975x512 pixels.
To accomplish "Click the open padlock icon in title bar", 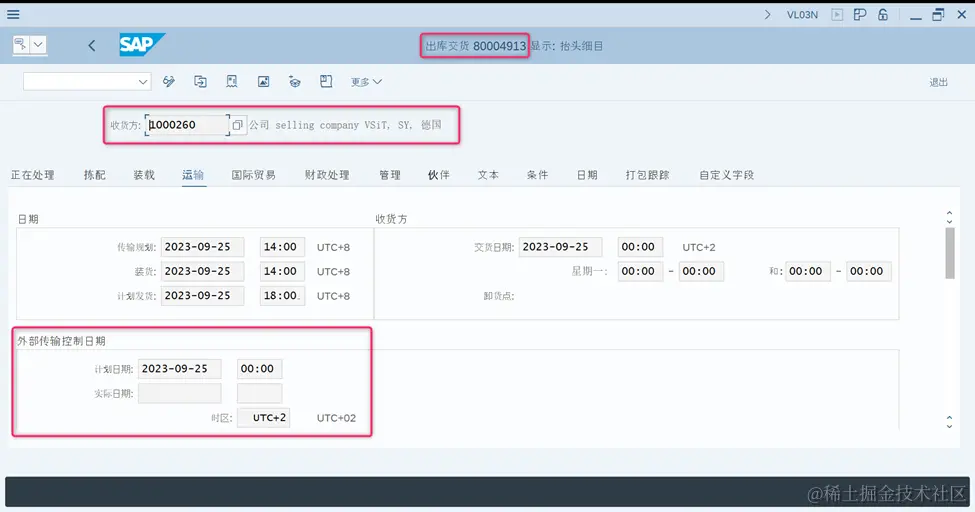I will [883, 15].
